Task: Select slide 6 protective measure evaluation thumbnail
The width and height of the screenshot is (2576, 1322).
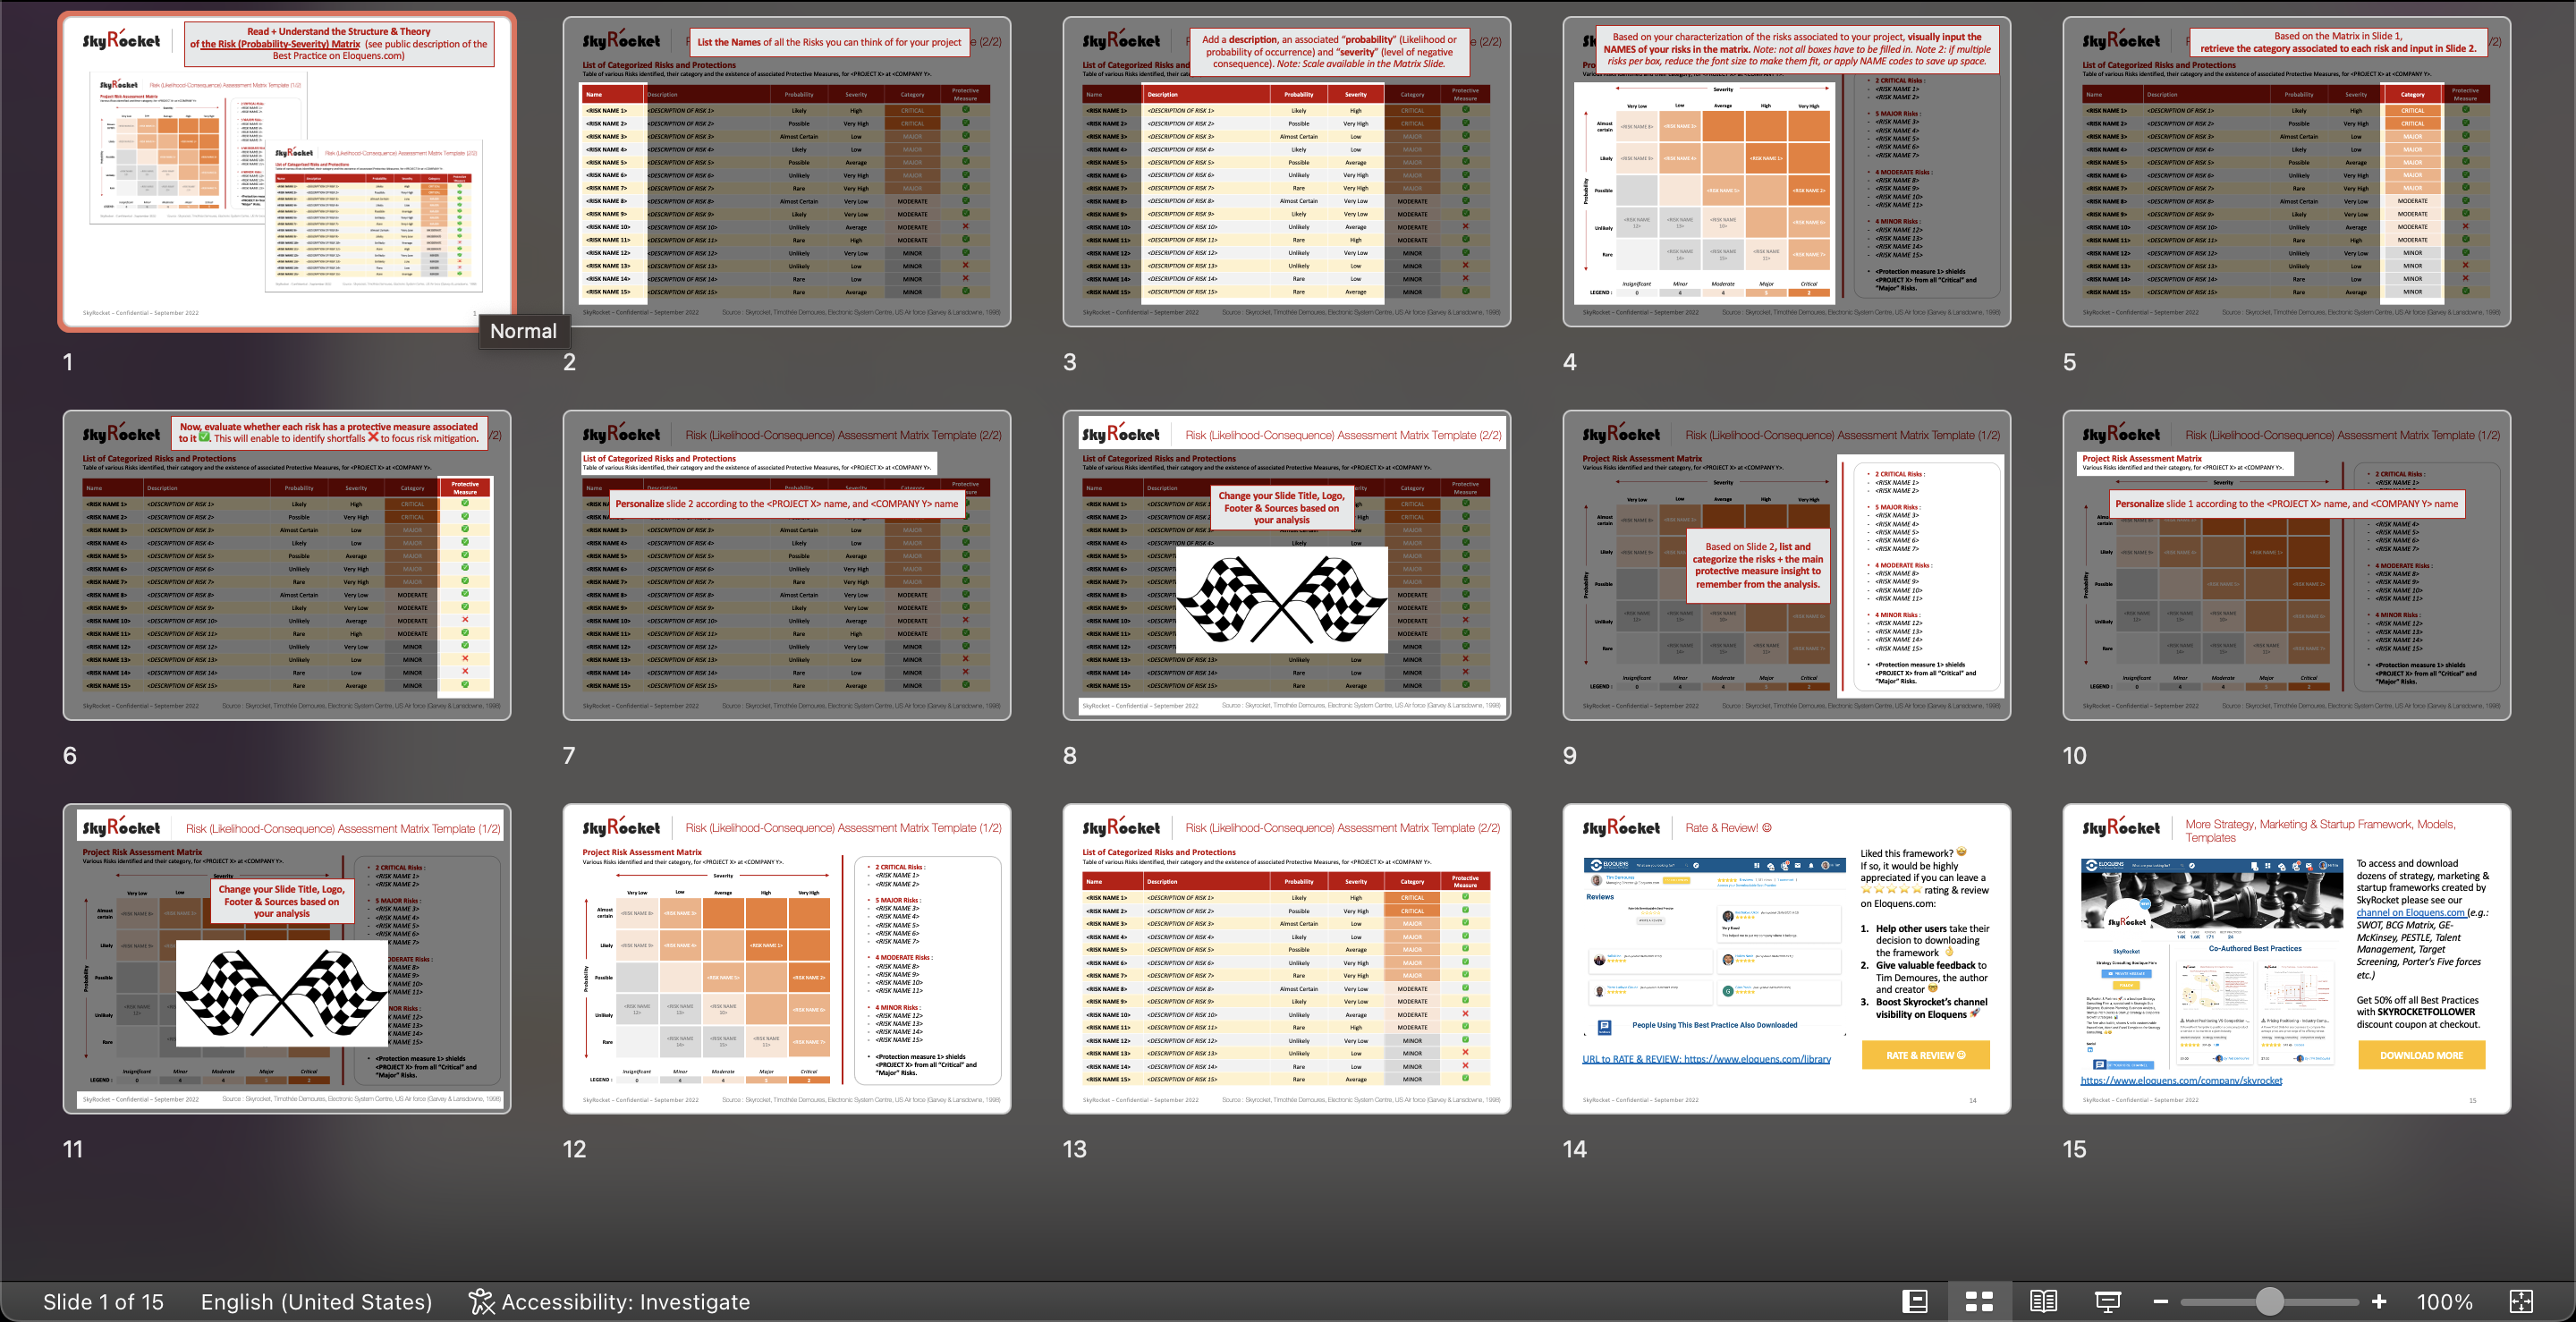Action: pyautogui.click(x=287, y=565)
